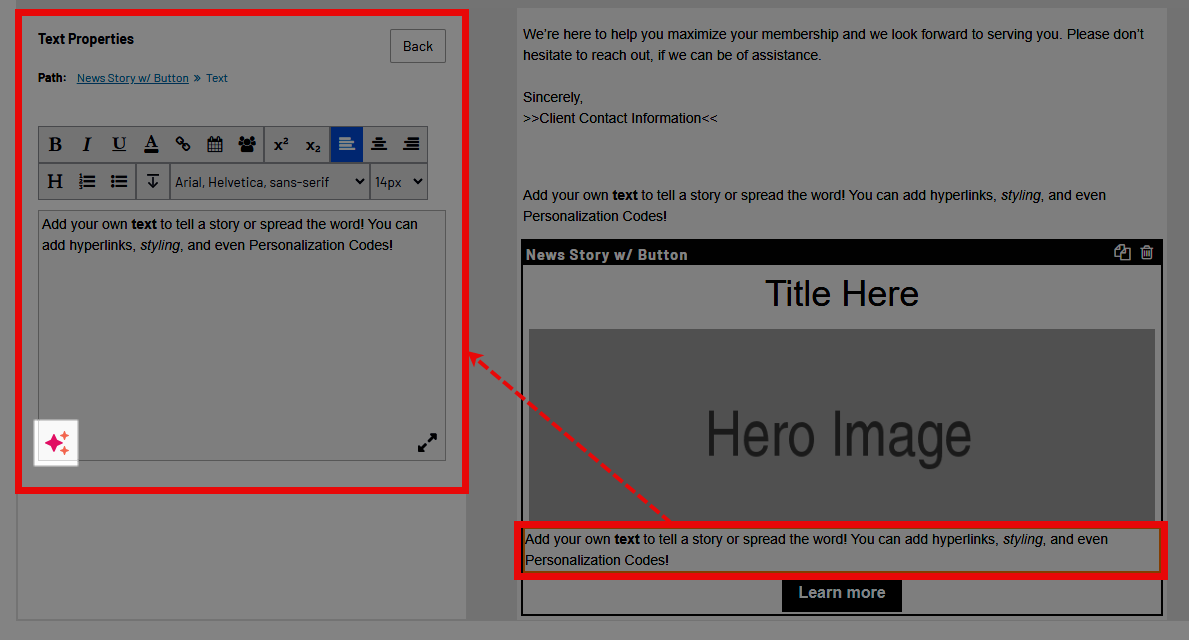
Task: Insert a hyperlink with link icon
Action: 183,145
